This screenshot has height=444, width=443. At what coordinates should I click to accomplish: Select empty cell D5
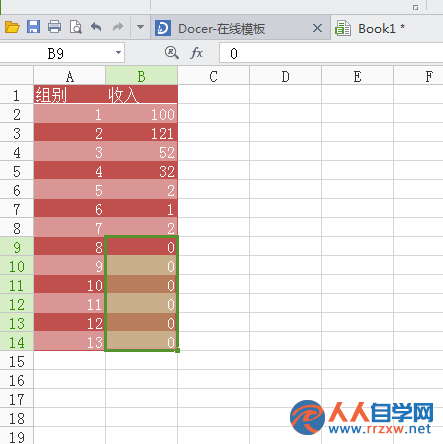[x=285, y=171]
